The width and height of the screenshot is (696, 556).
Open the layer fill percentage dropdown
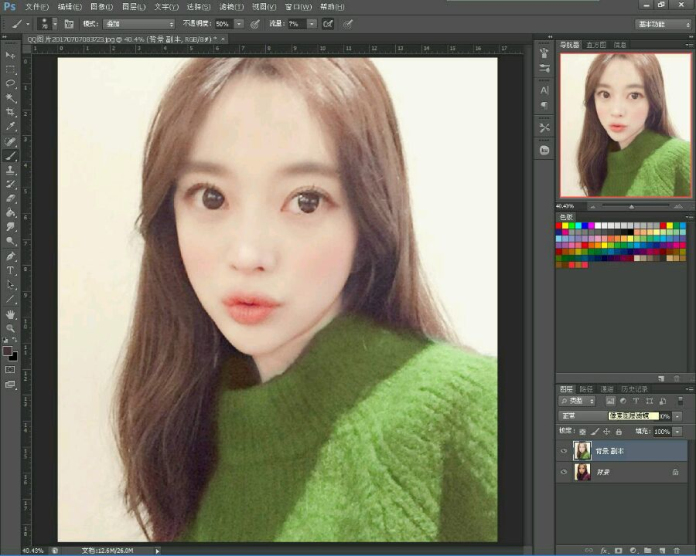click(x=678, y=431)
